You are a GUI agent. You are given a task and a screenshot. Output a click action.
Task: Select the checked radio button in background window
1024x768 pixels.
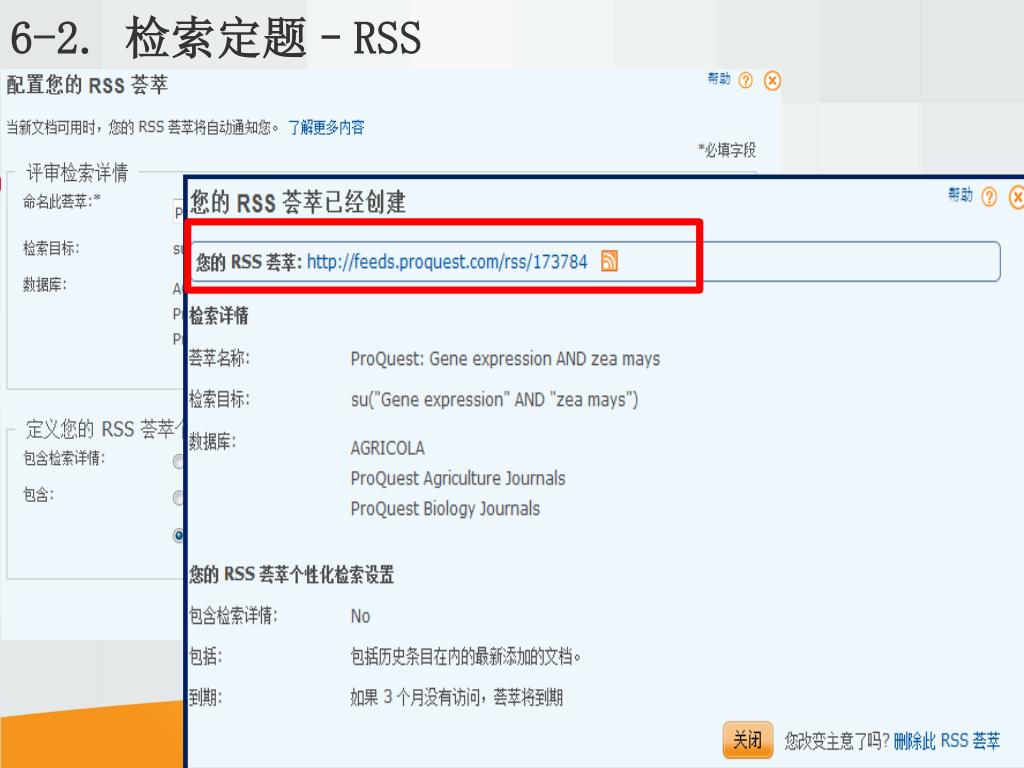tap(178, 536)
